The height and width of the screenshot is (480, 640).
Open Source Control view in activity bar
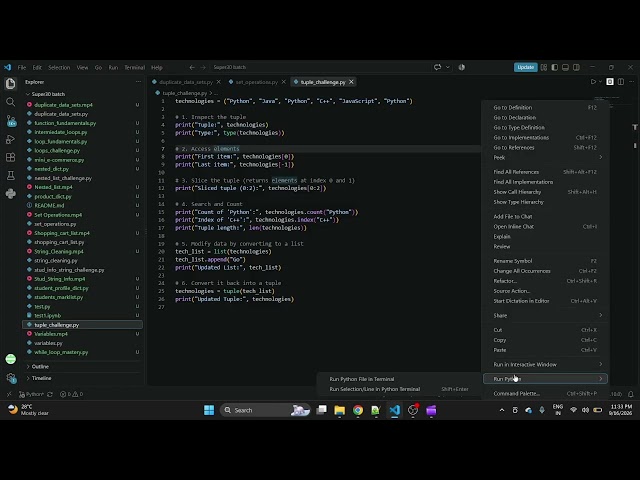pyautogui.click(x=11, y=121)
